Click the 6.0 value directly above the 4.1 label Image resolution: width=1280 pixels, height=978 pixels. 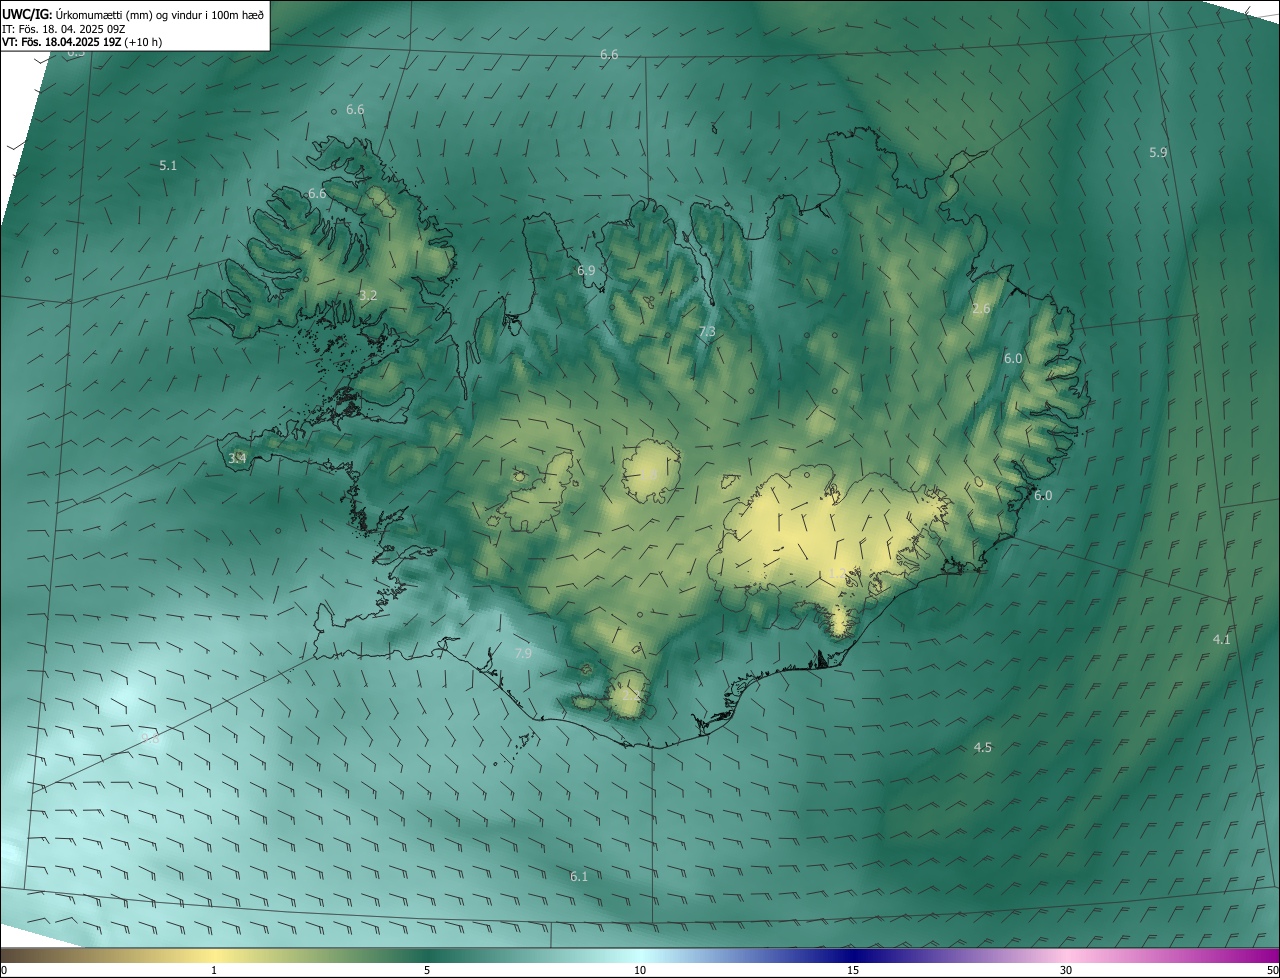coord(1043,495)
